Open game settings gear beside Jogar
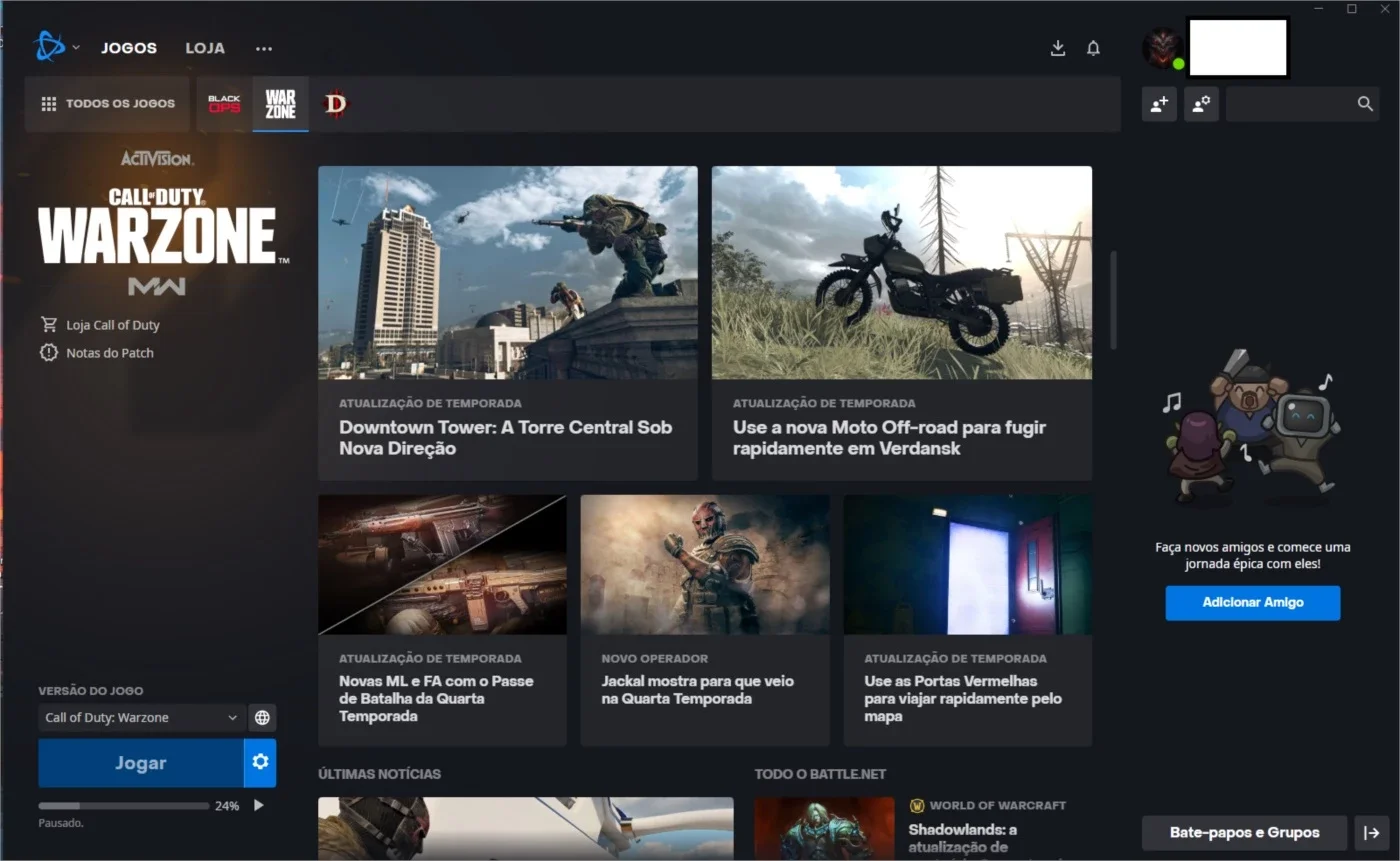This screenshot has width=1400, height=861. pos(260,763)
